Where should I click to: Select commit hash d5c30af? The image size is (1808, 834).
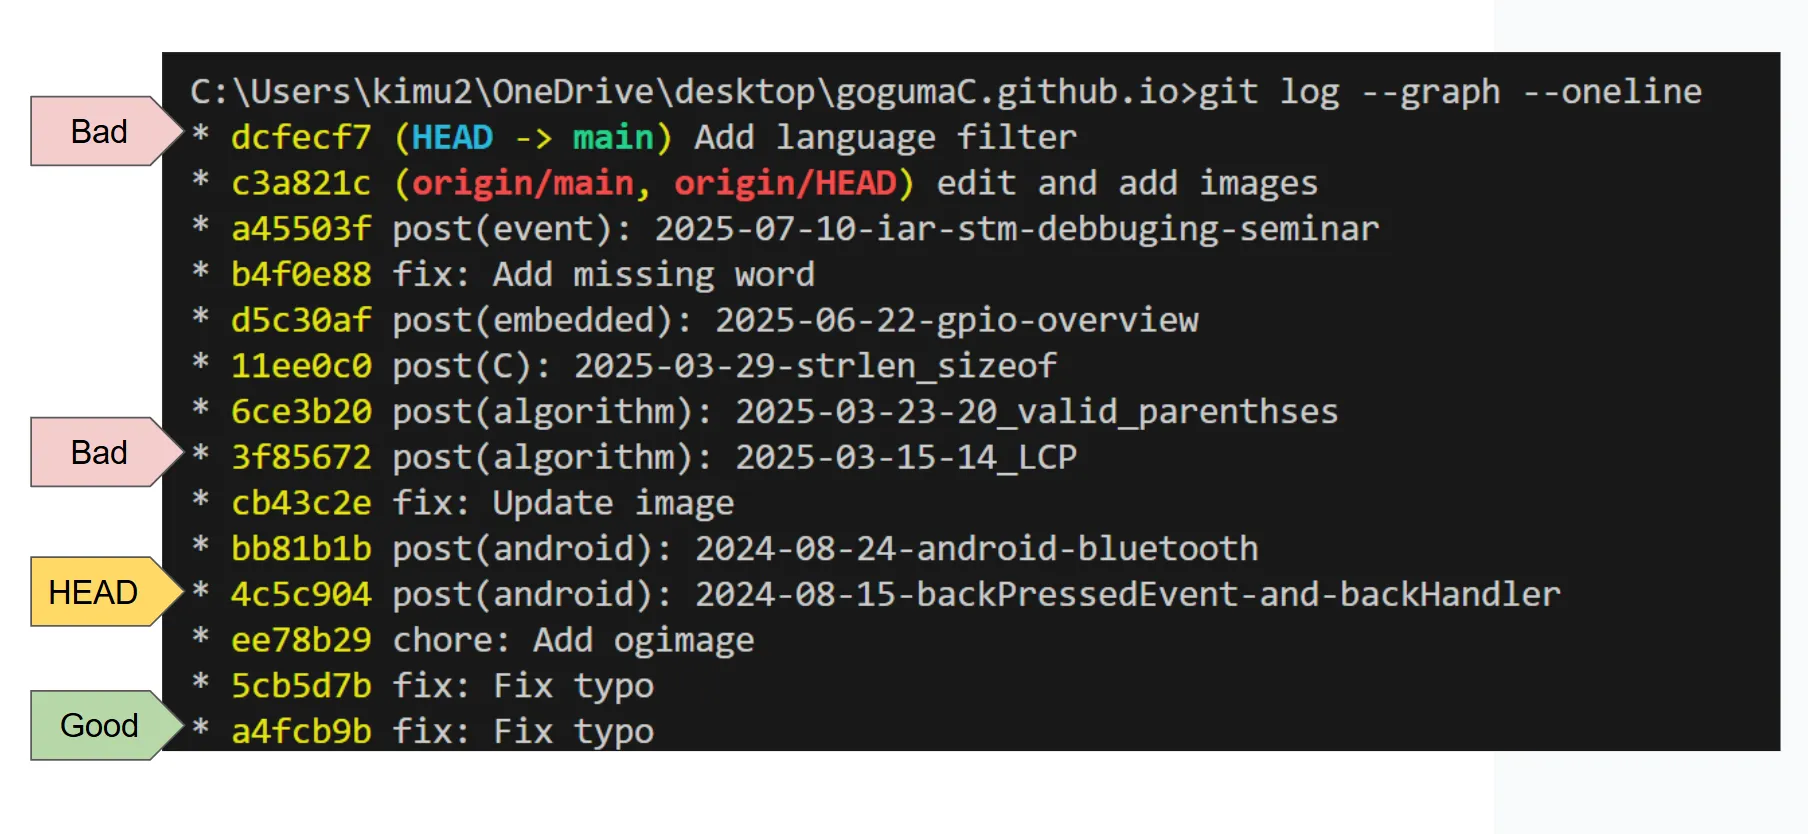point(301,320)
